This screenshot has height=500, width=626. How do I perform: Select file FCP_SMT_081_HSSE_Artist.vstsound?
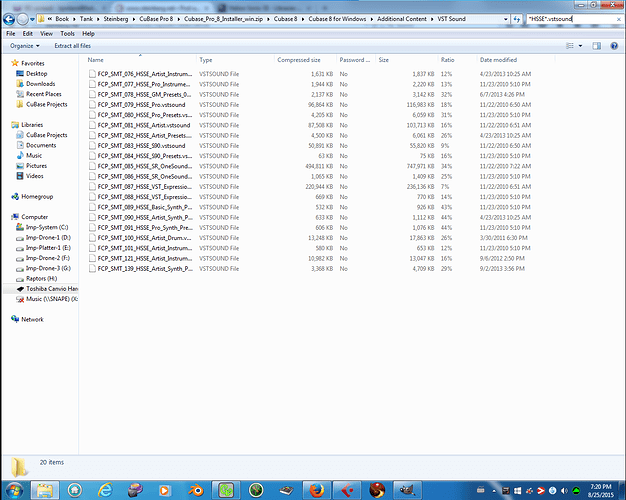coord(144,125)
